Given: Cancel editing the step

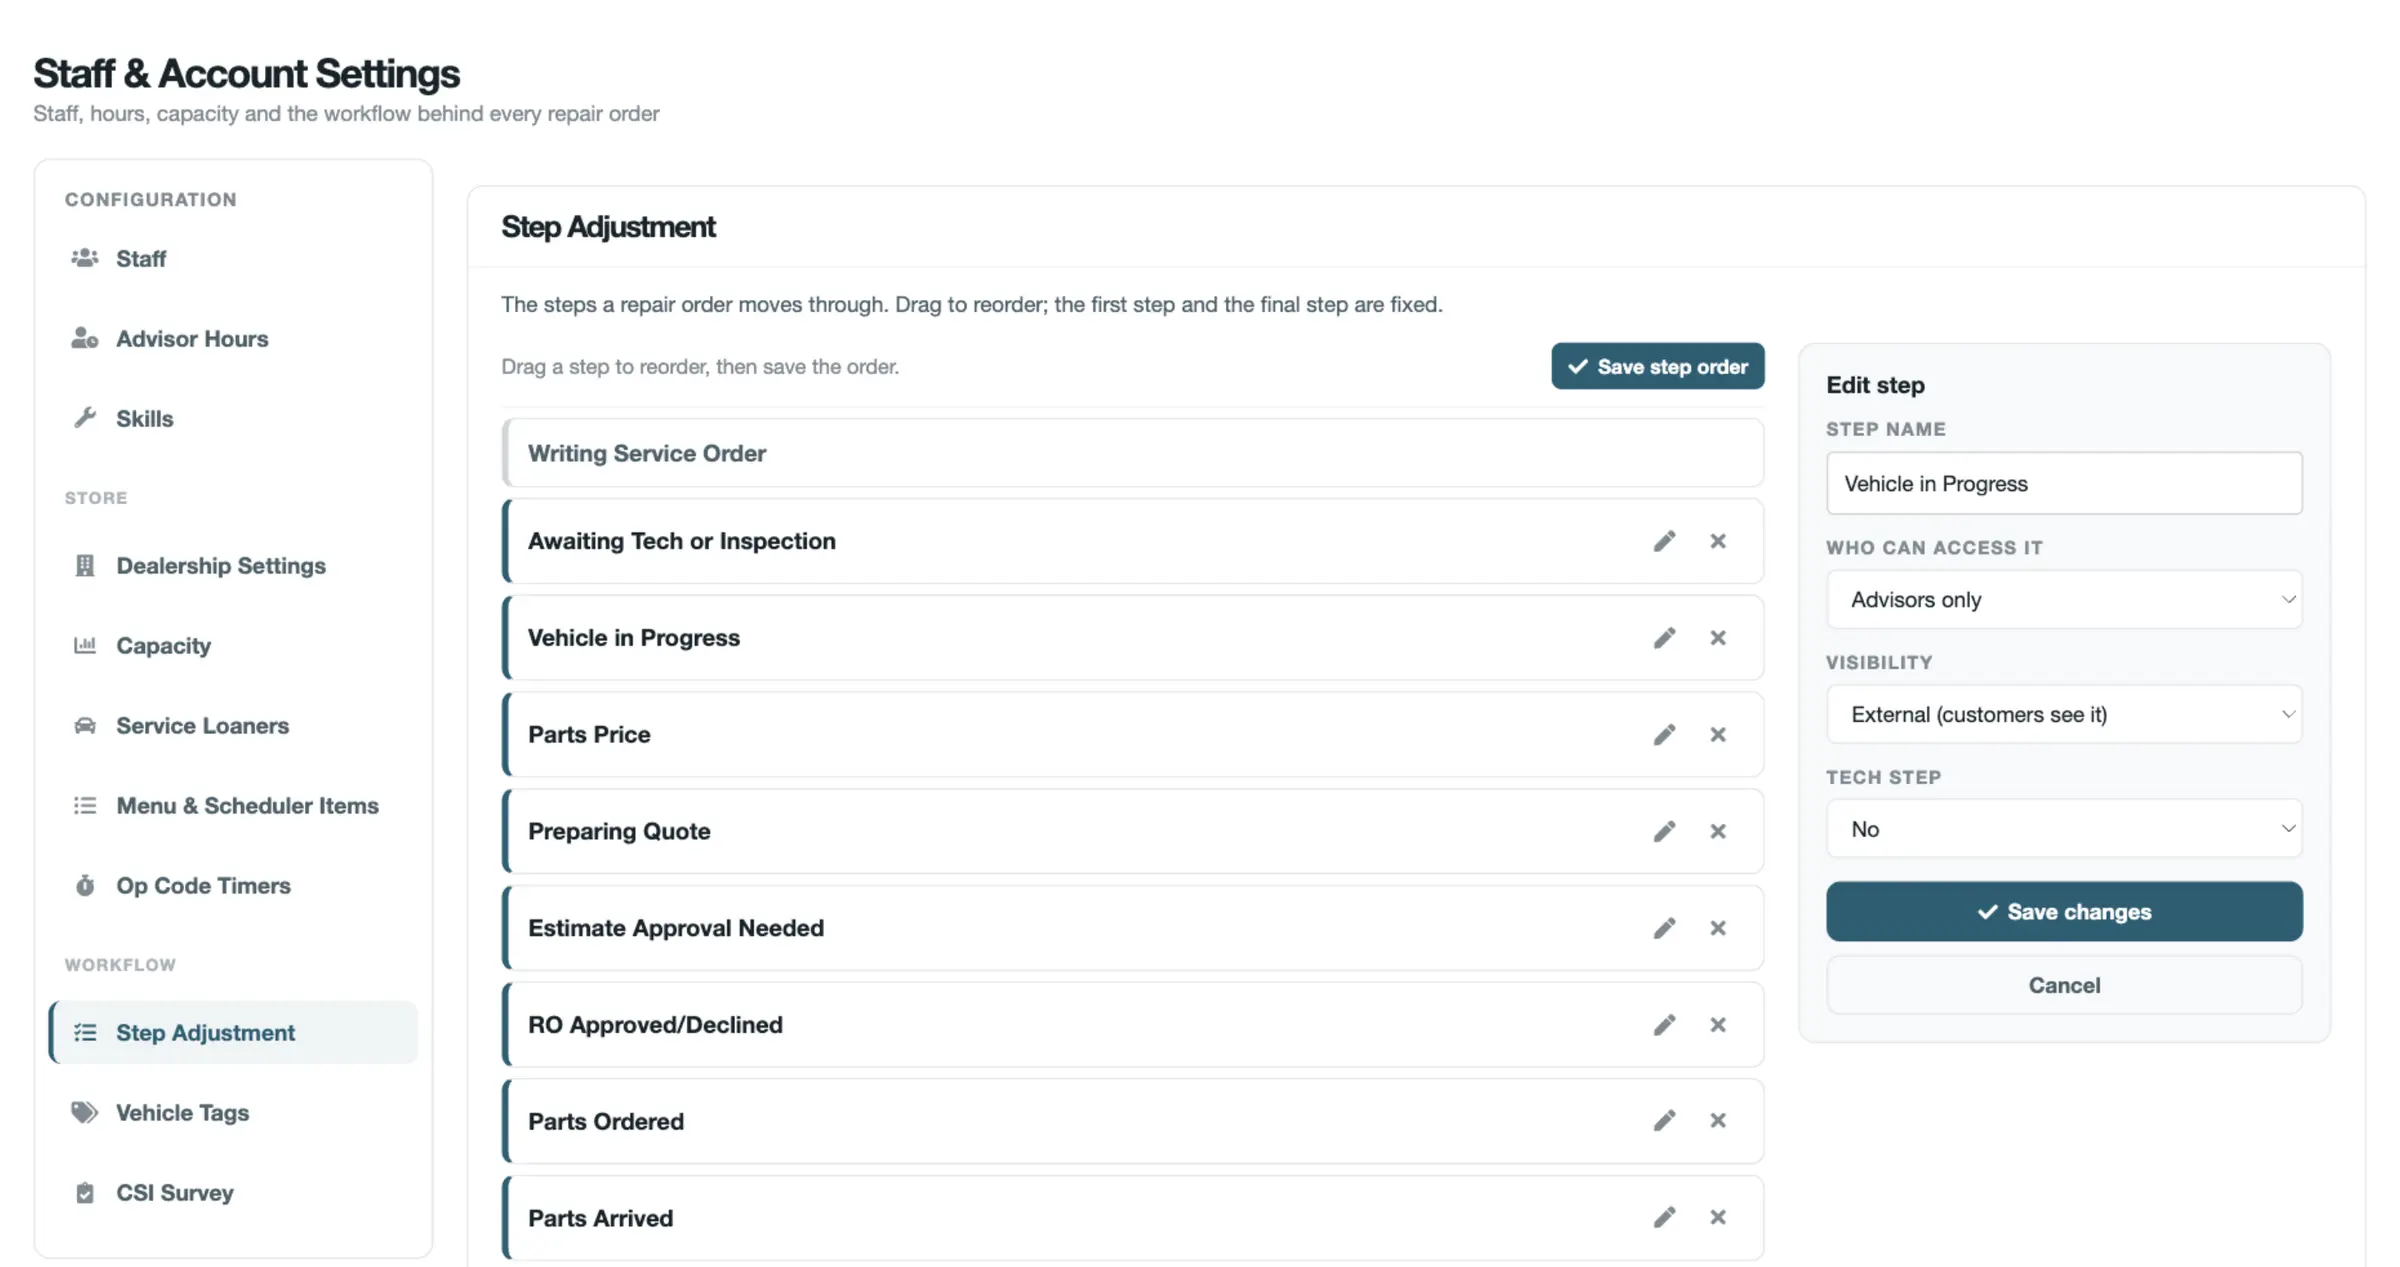Looking at the screenshot, I should (2064, 986).
